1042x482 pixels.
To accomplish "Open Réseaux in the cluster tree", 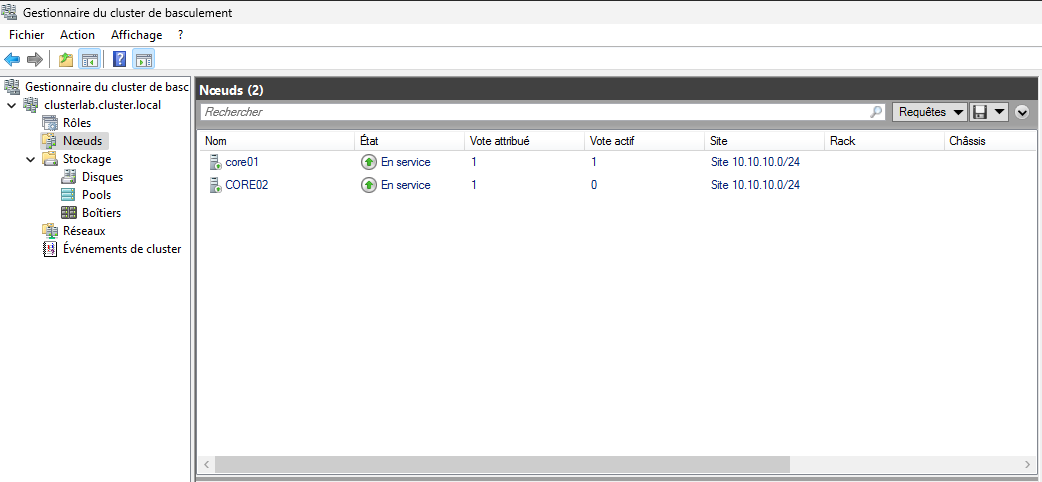I will tap(83, 231).
